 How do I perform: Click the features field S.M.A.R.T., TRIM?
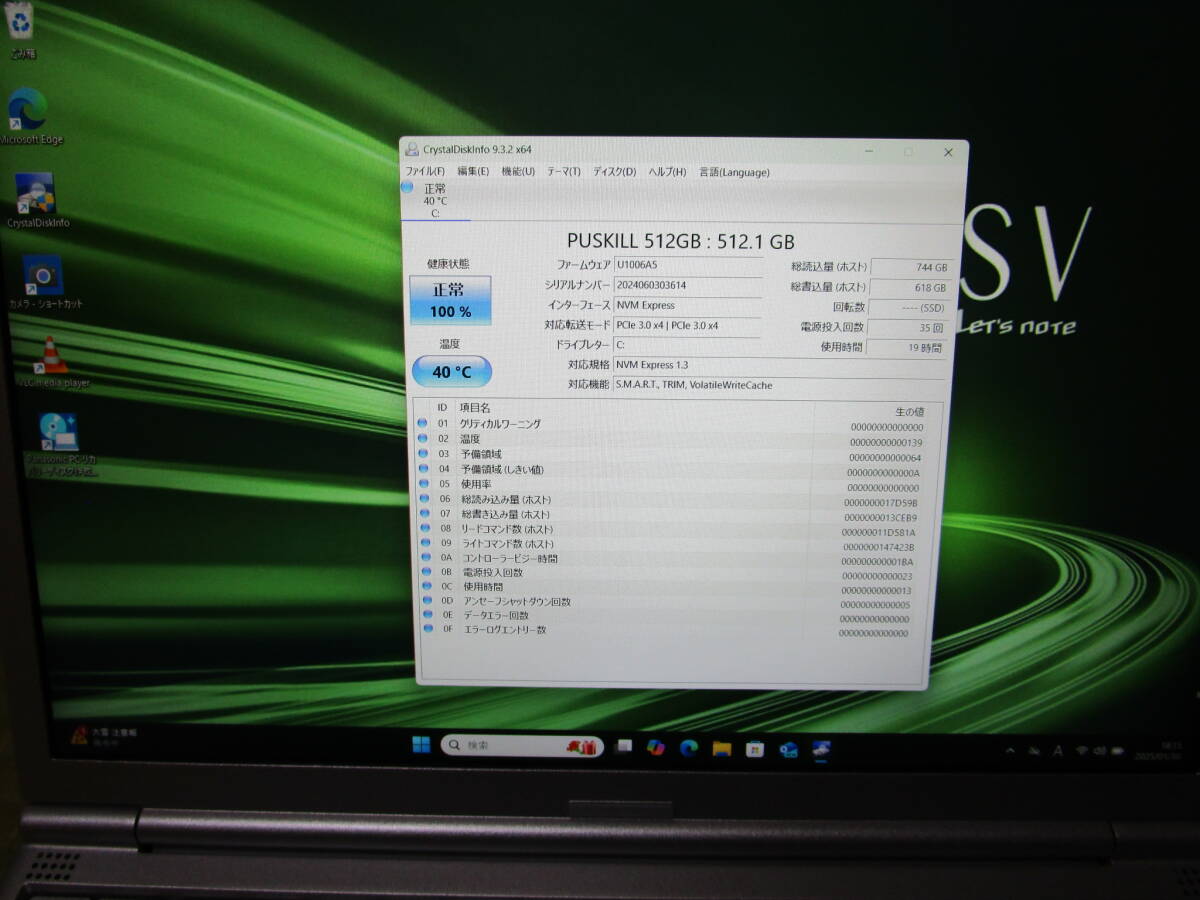click(x=780, y=385)
